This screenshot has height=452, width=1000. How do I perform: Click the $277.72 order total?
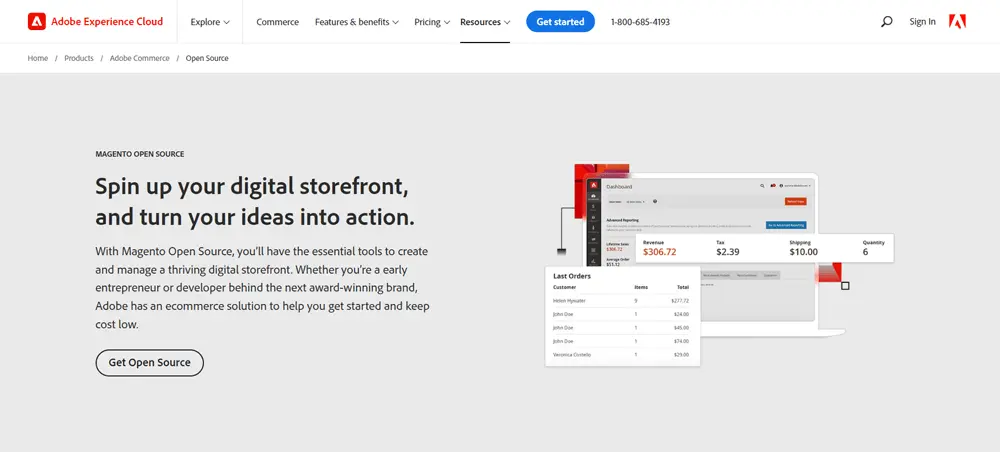click(680, 300)
